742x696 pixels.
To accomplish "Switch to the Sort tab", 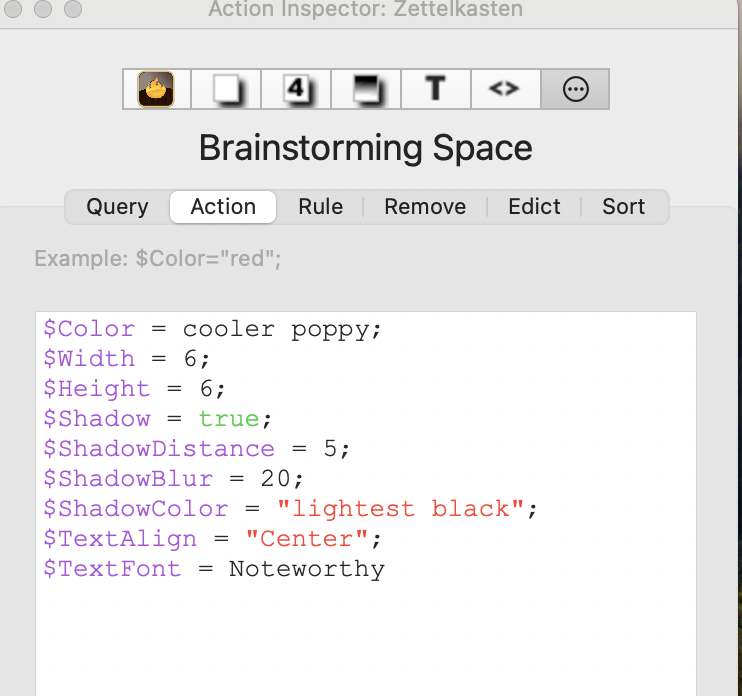I will 623,207.
